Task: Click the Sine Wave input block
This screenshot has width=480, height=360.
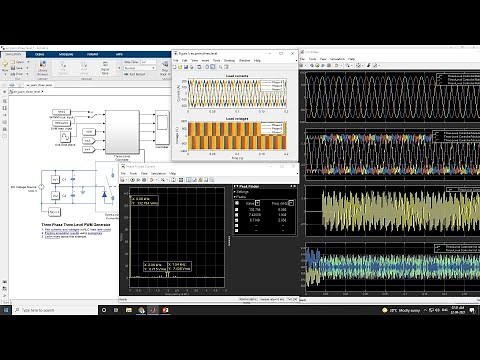Action: click(x=65, y=137)
